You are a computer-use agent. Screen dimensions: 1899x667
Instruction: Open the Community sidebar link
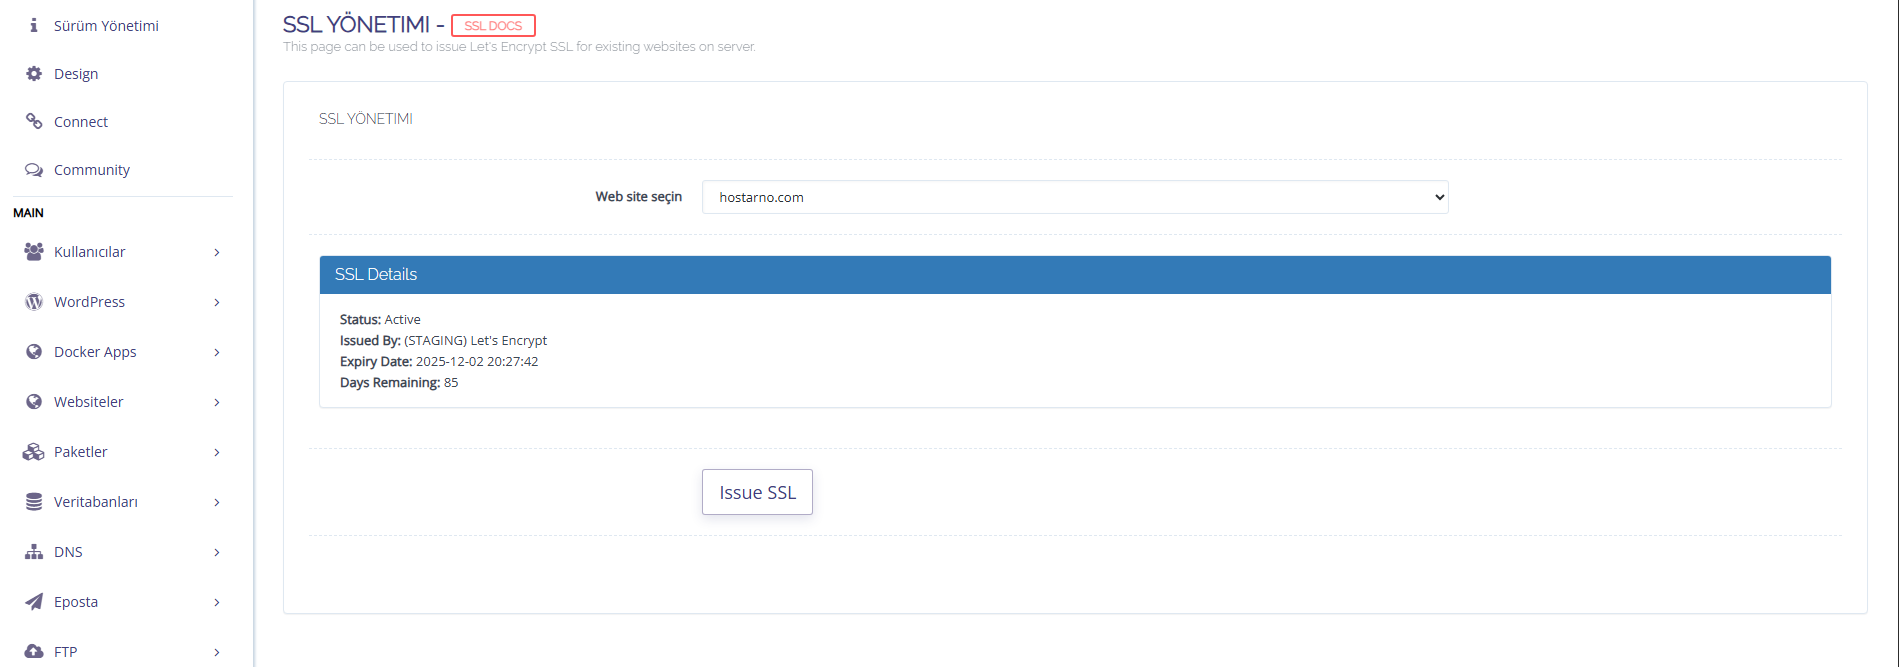[x=92, y=170]
